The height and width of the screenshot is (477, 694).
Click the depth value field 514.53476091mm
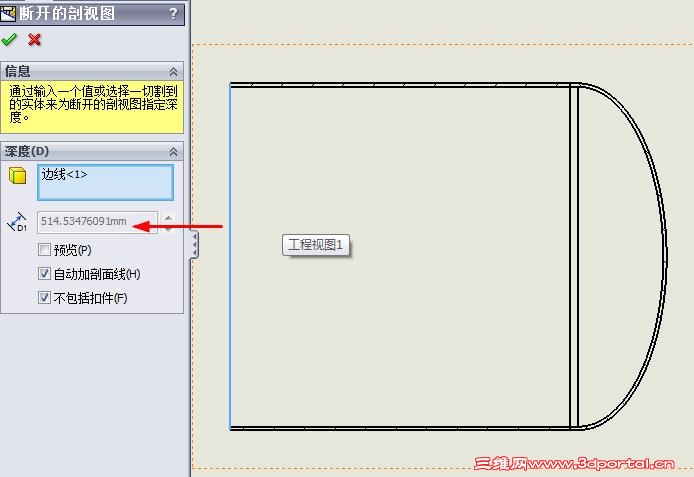pyautogui.click(x=97, y=221)
